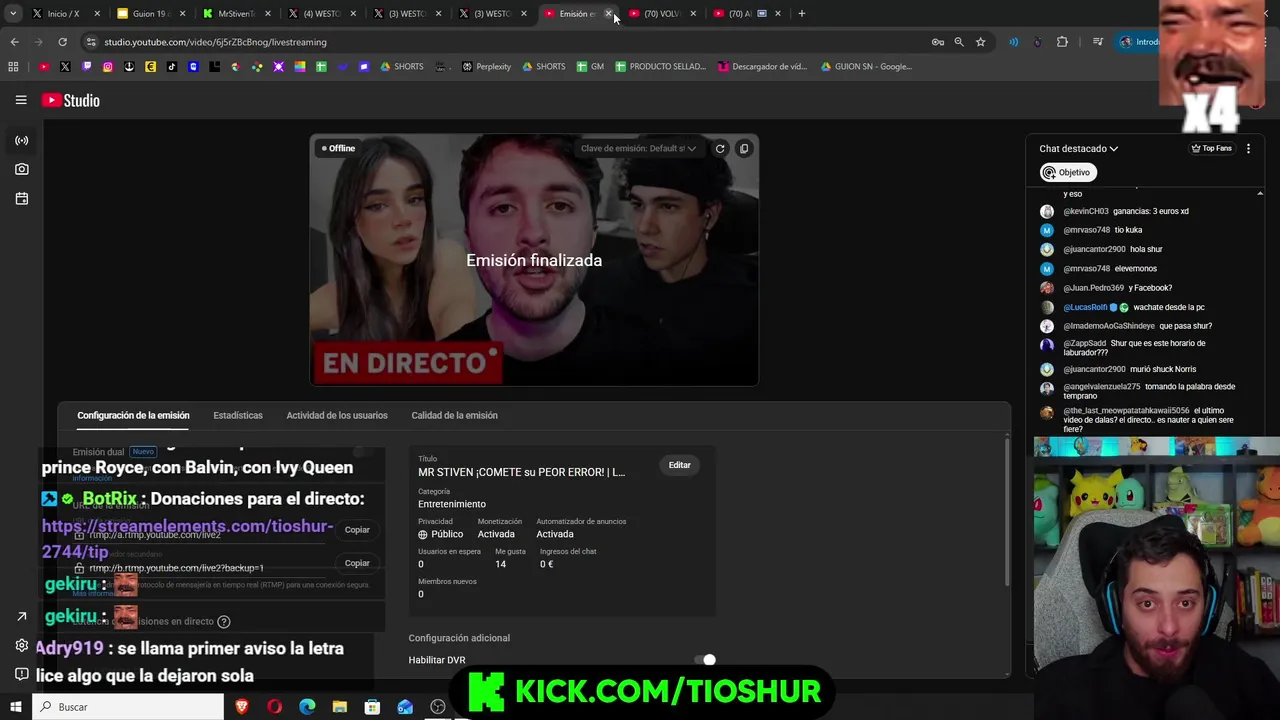
Task: Open OBS Studio from the taskbar
Action: coord(438,707)
